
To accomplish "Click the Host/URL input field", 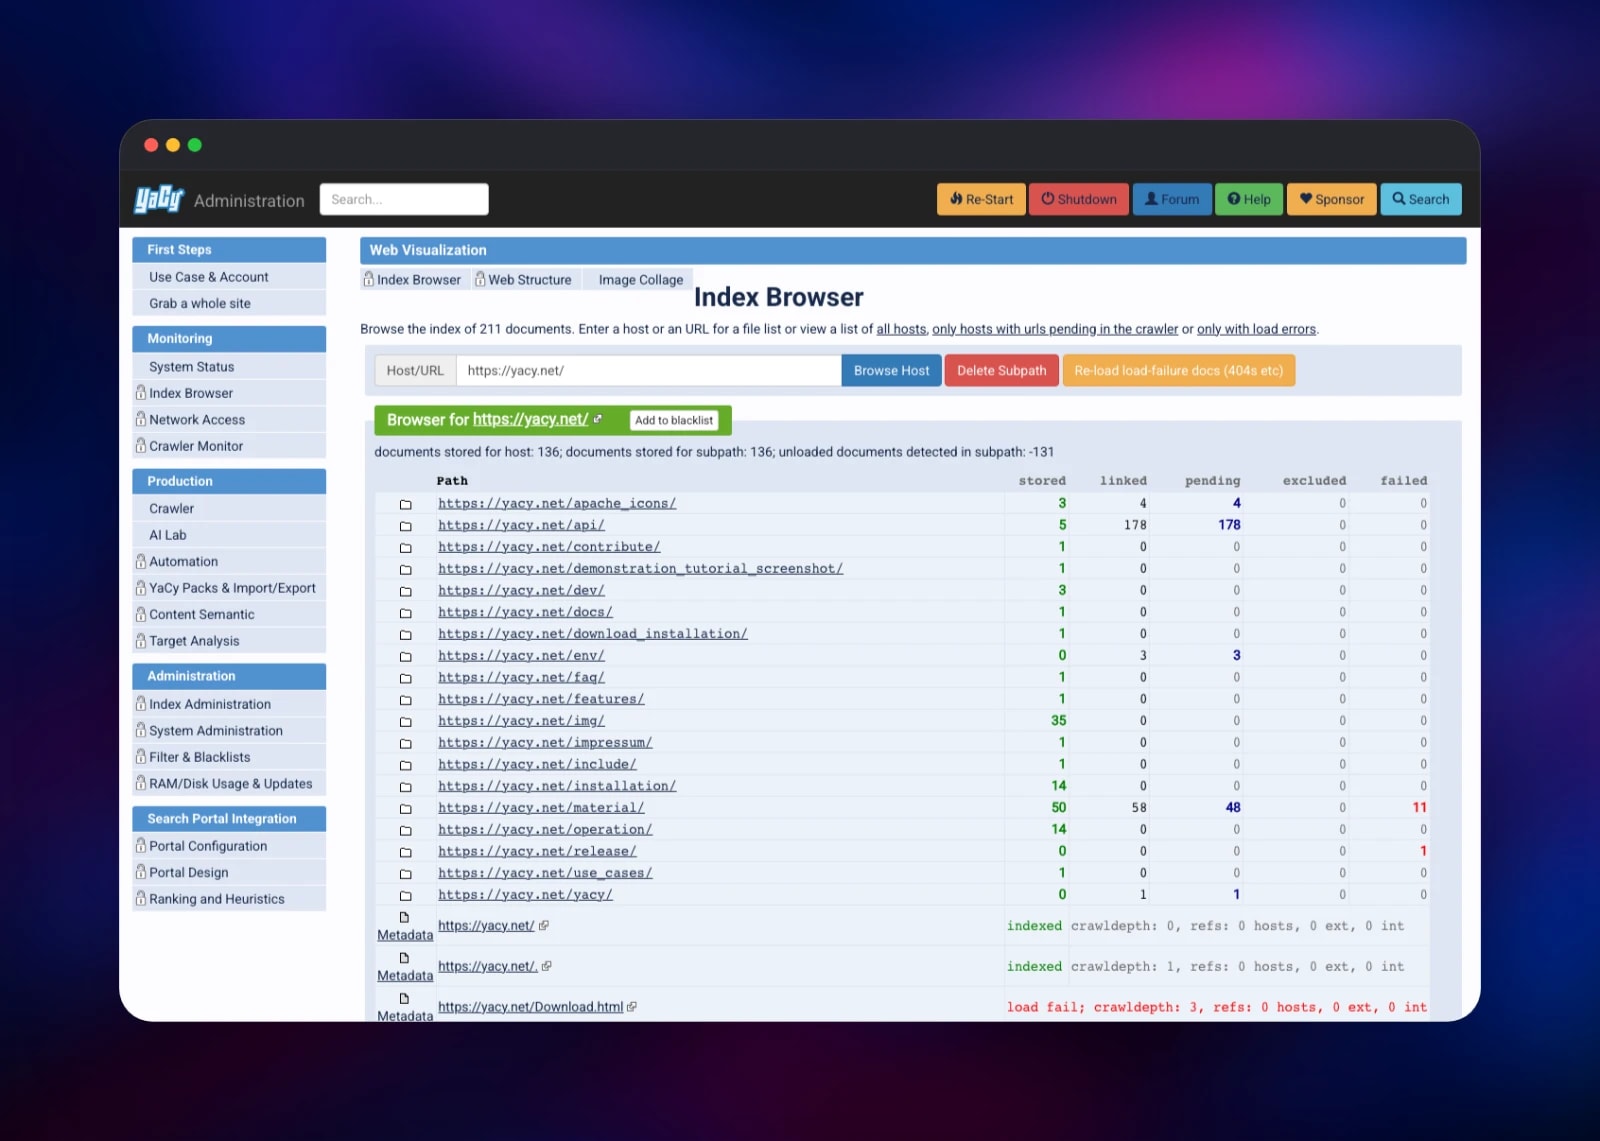I will click(x=648, y=370).
